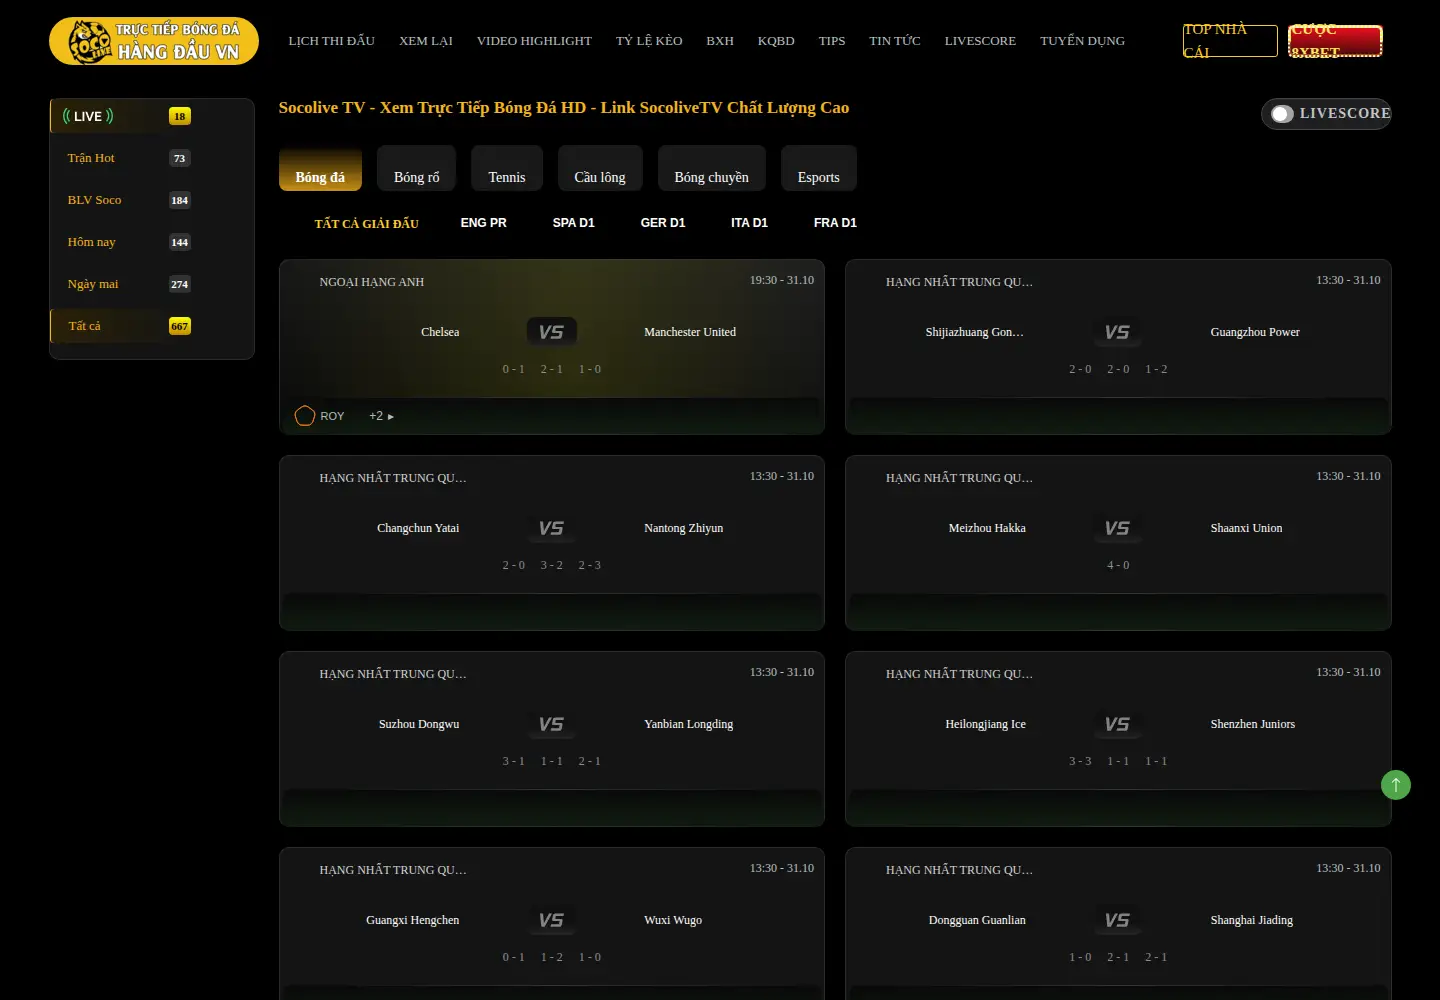The height and width of the screenshot is (1000, 1440).
Task: Open KQBD results in the top menu
Action: [x=776, y=41]
